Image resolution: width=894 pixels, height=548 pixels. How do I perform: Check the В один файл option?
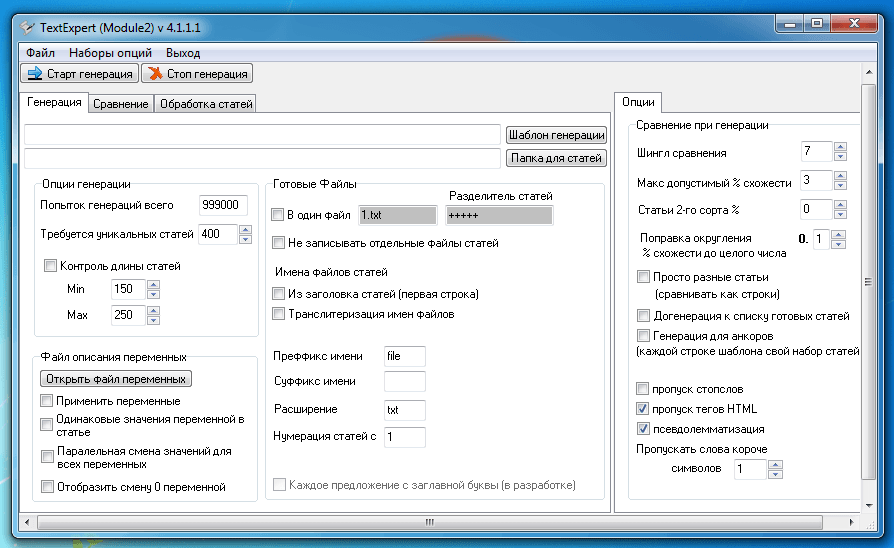(278, 215)
